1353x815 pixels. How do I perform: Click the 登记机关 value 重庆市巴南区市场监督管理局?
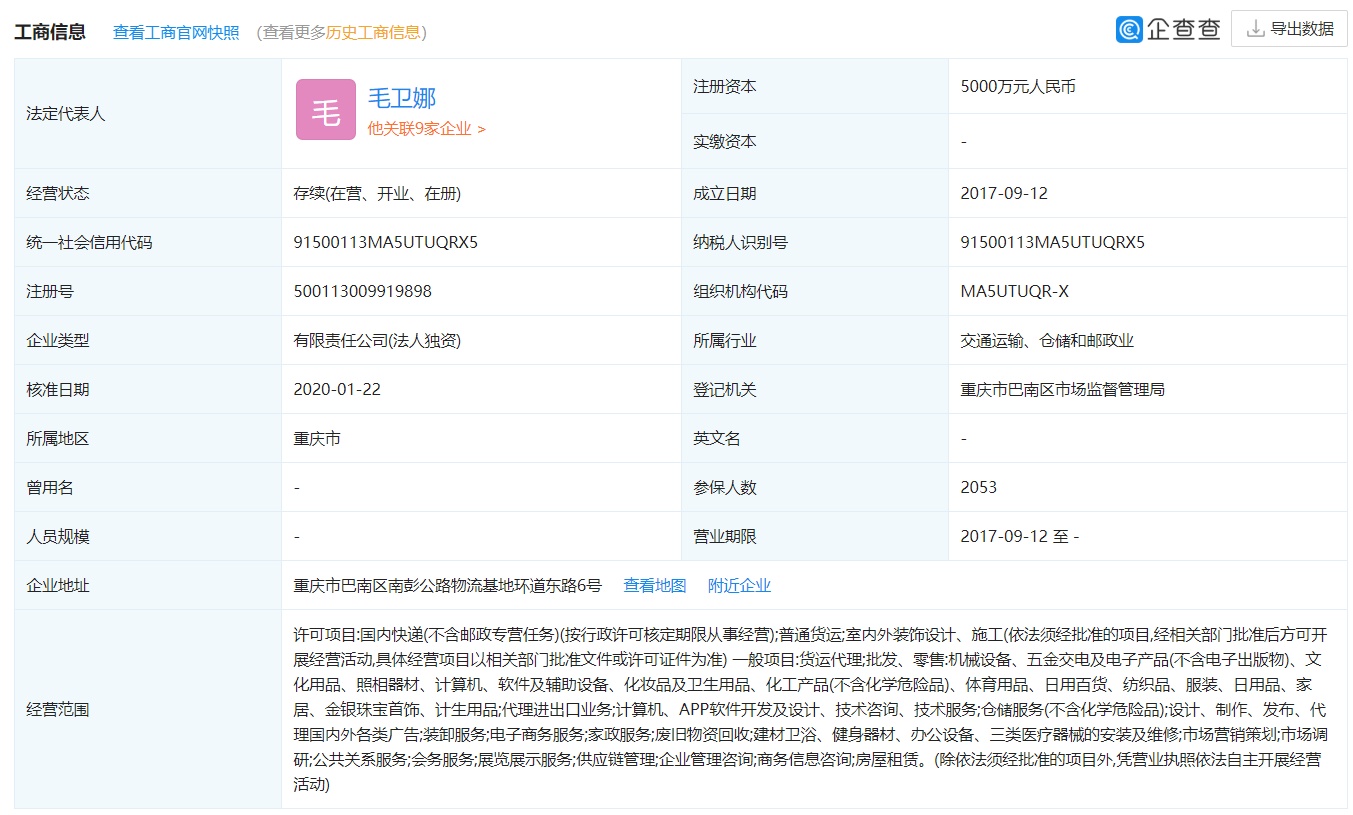pos(1062,390)
